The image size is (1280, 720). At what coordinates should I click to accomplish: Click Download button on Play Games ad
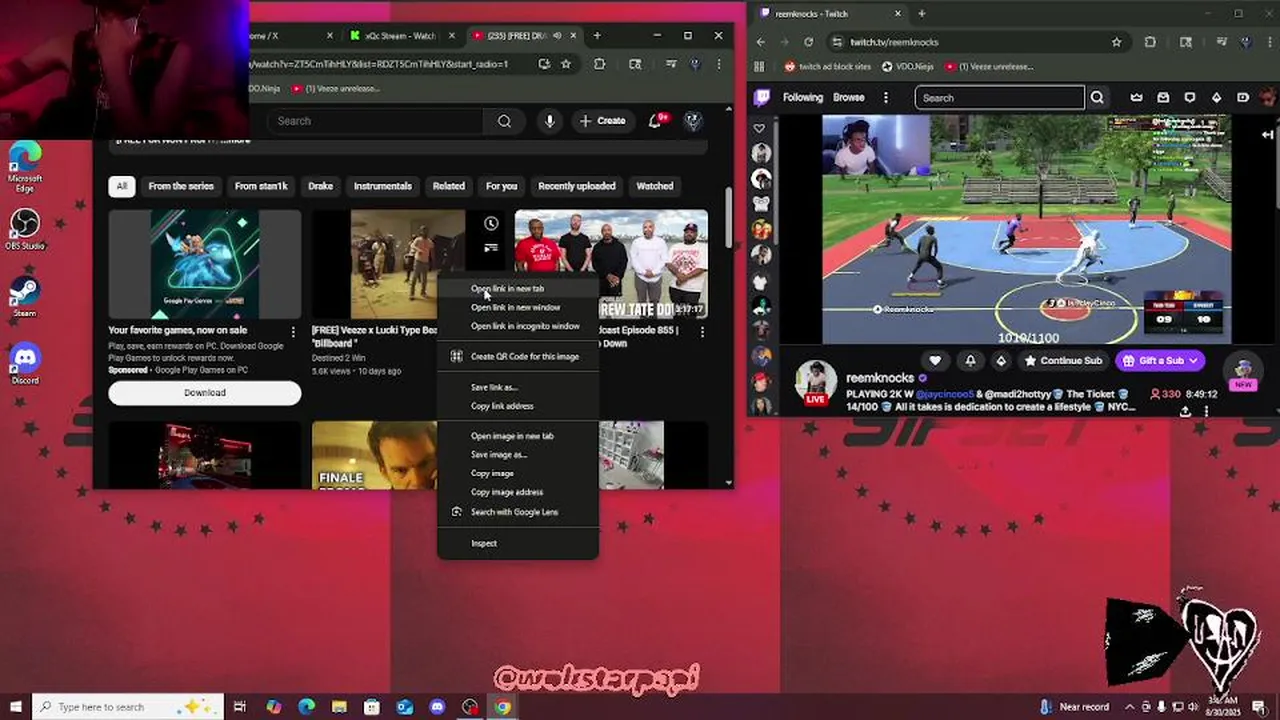(x=205, y=393)
